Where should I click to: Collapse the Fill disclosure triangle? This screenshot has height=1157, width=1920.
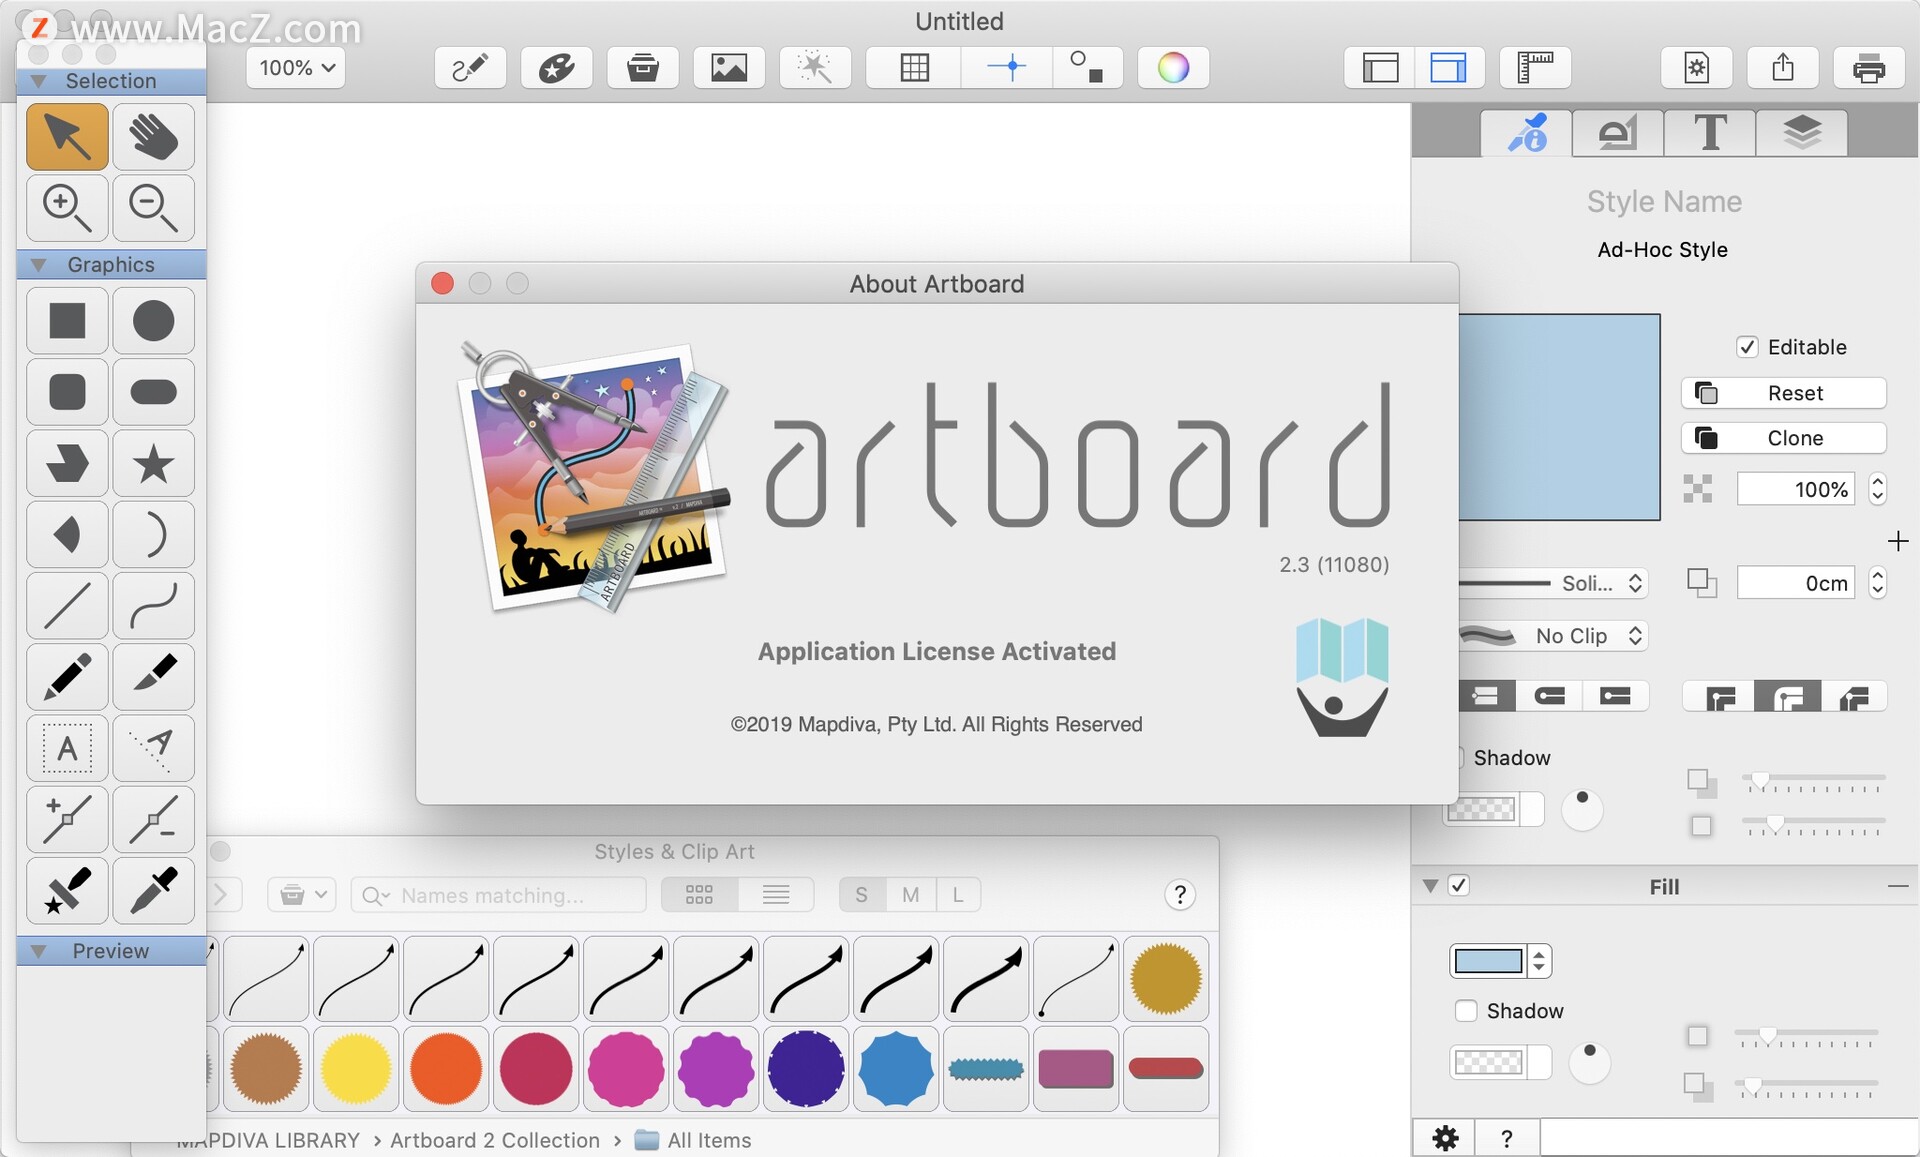click(1431, 886)
